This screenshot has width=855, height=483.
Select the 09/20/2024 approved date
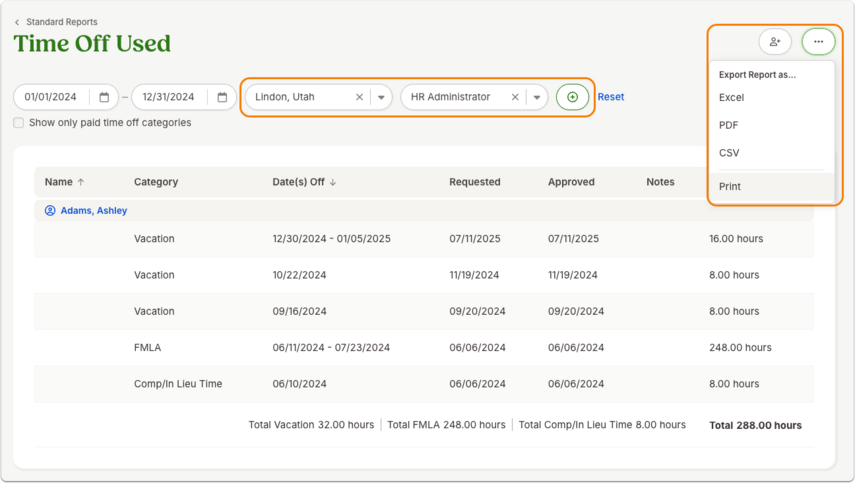coord(576,311)
